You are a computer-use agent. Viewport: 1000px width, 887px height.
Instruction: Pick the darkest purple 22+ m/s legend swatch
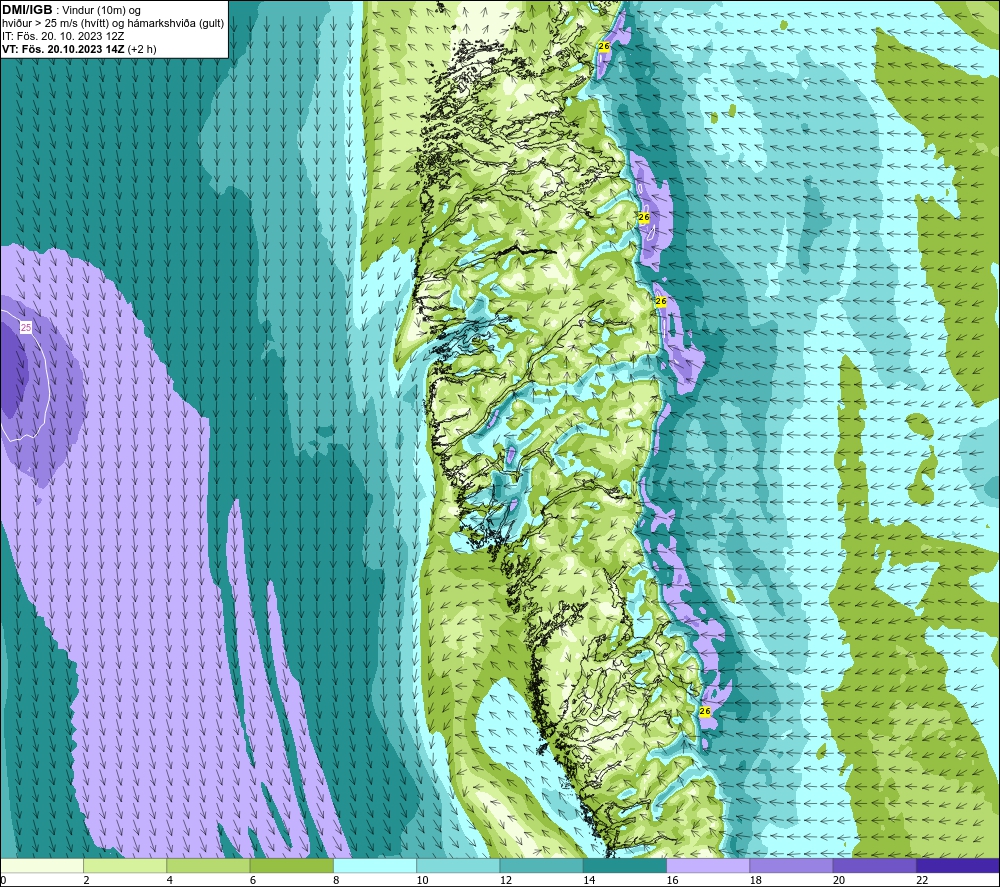(958, 865)
